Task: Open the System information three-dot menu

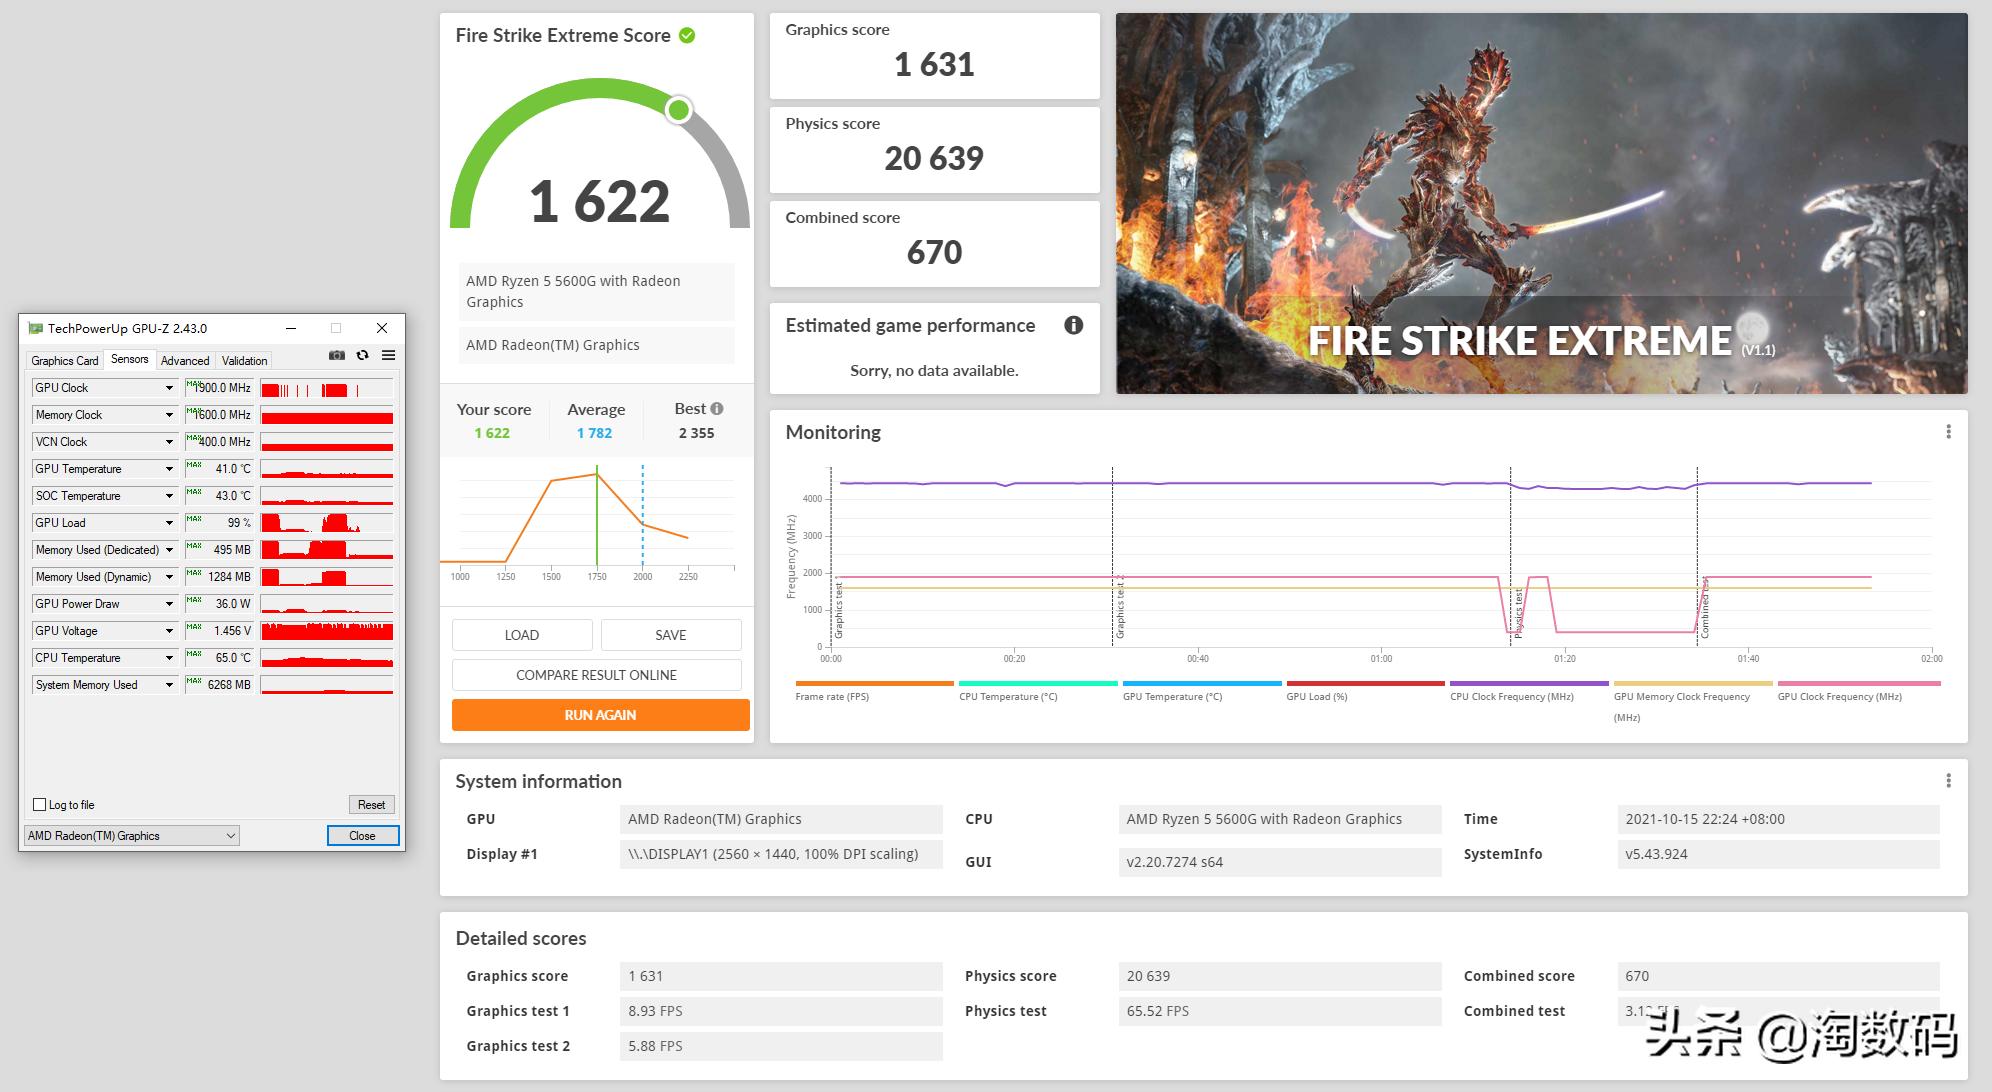Action: (x=1948, y=781)
